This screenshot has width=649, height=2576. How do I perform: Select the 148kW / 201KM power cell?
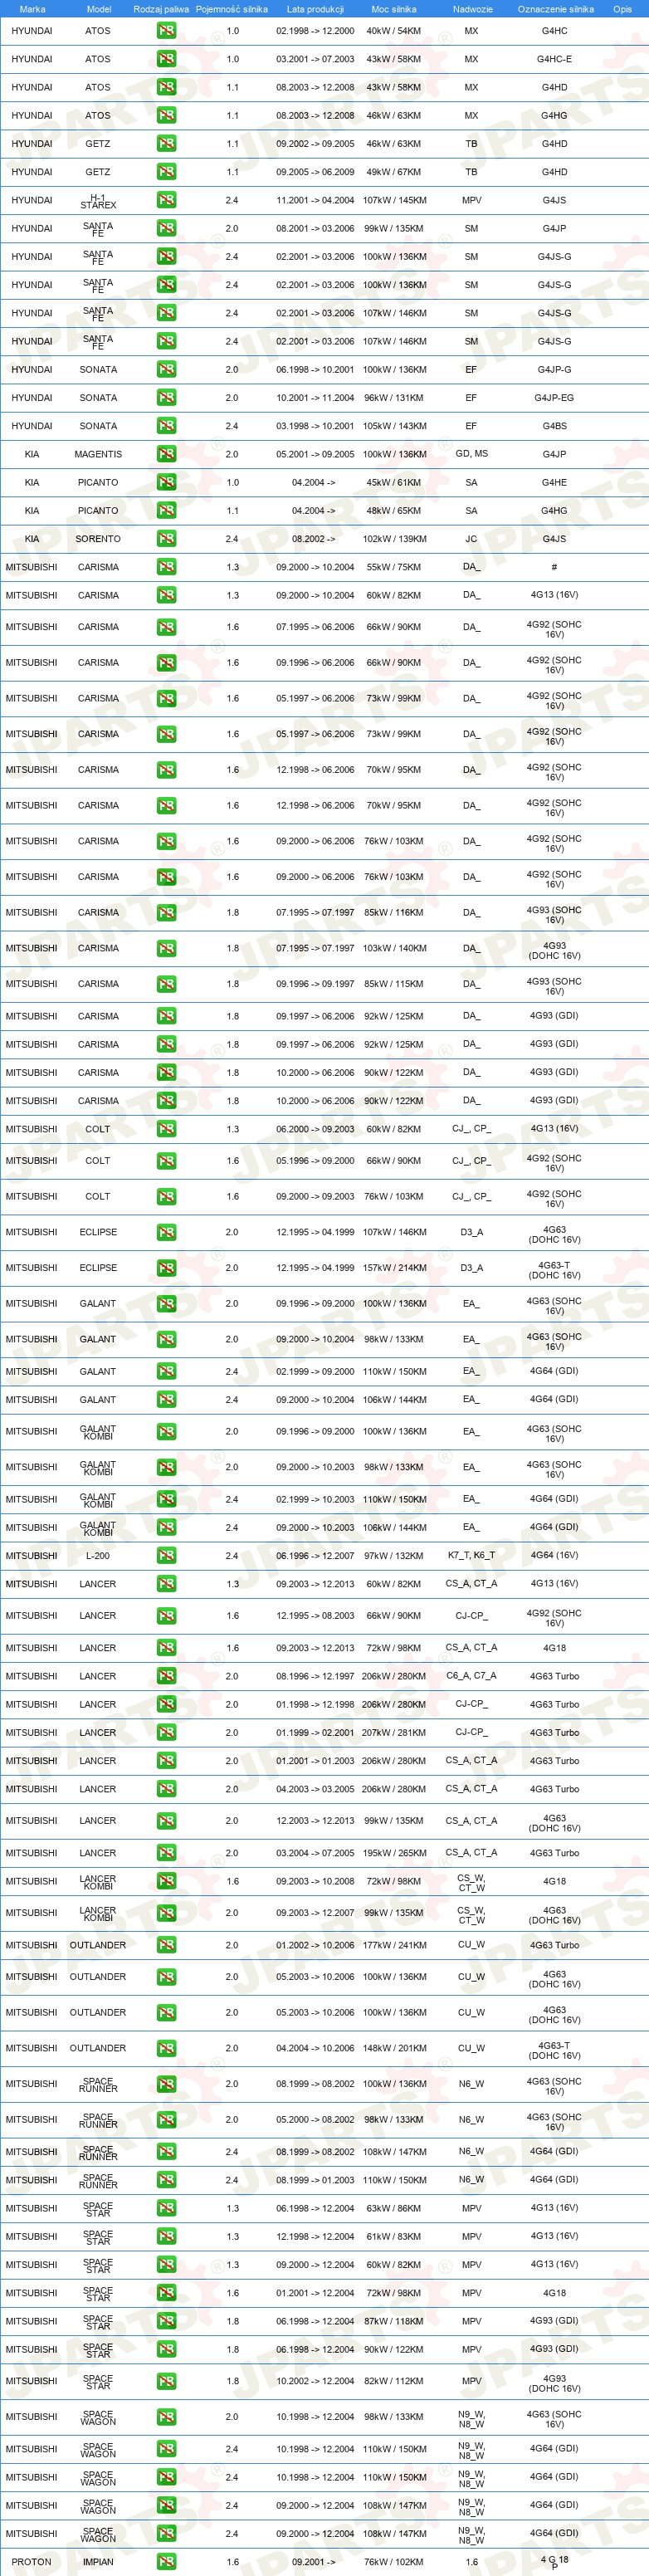coord(394,2048)
